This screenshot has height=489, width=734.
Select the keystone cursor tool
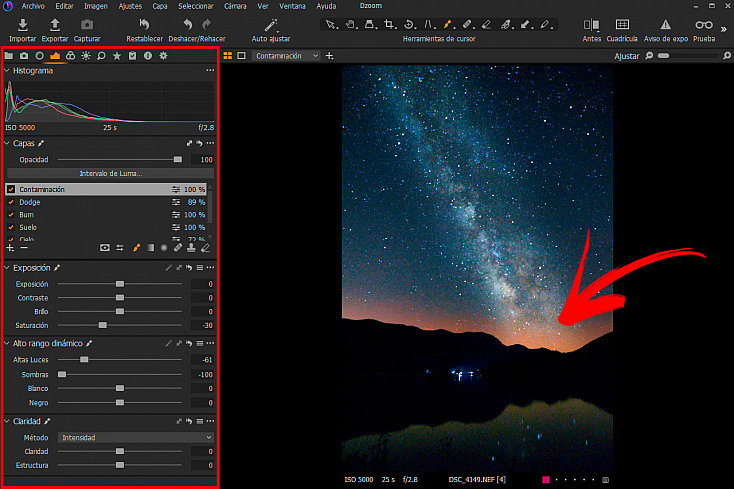click(369, 24)
